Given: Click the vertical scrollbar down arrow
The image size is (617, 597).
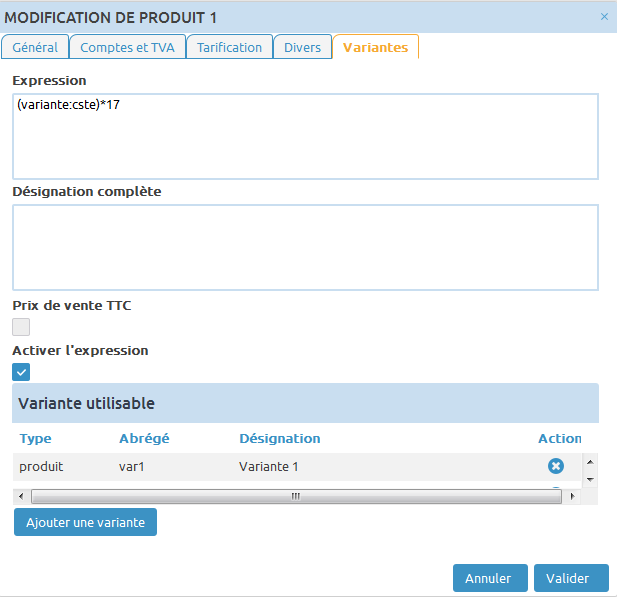Looking at the screenshot, I should tap(590, 480).
